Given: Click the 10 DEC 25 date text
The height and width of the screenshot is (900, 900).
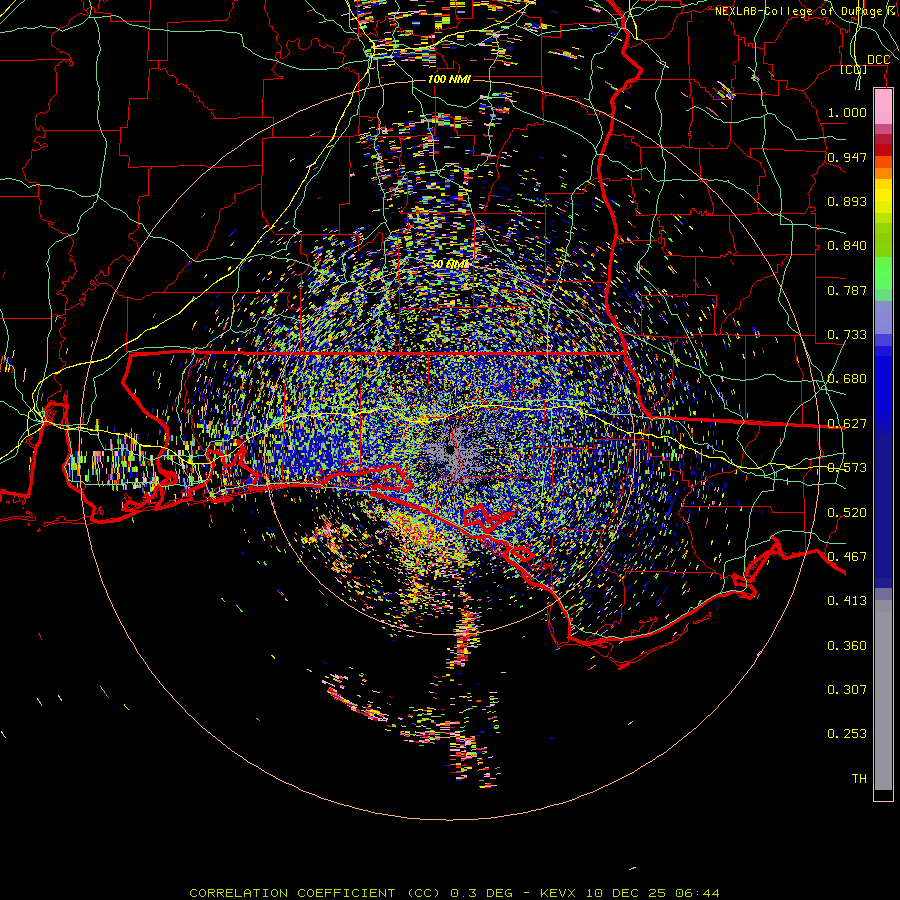Looking at the screenshot, I should pyautogui.click(x=627, y=893).
